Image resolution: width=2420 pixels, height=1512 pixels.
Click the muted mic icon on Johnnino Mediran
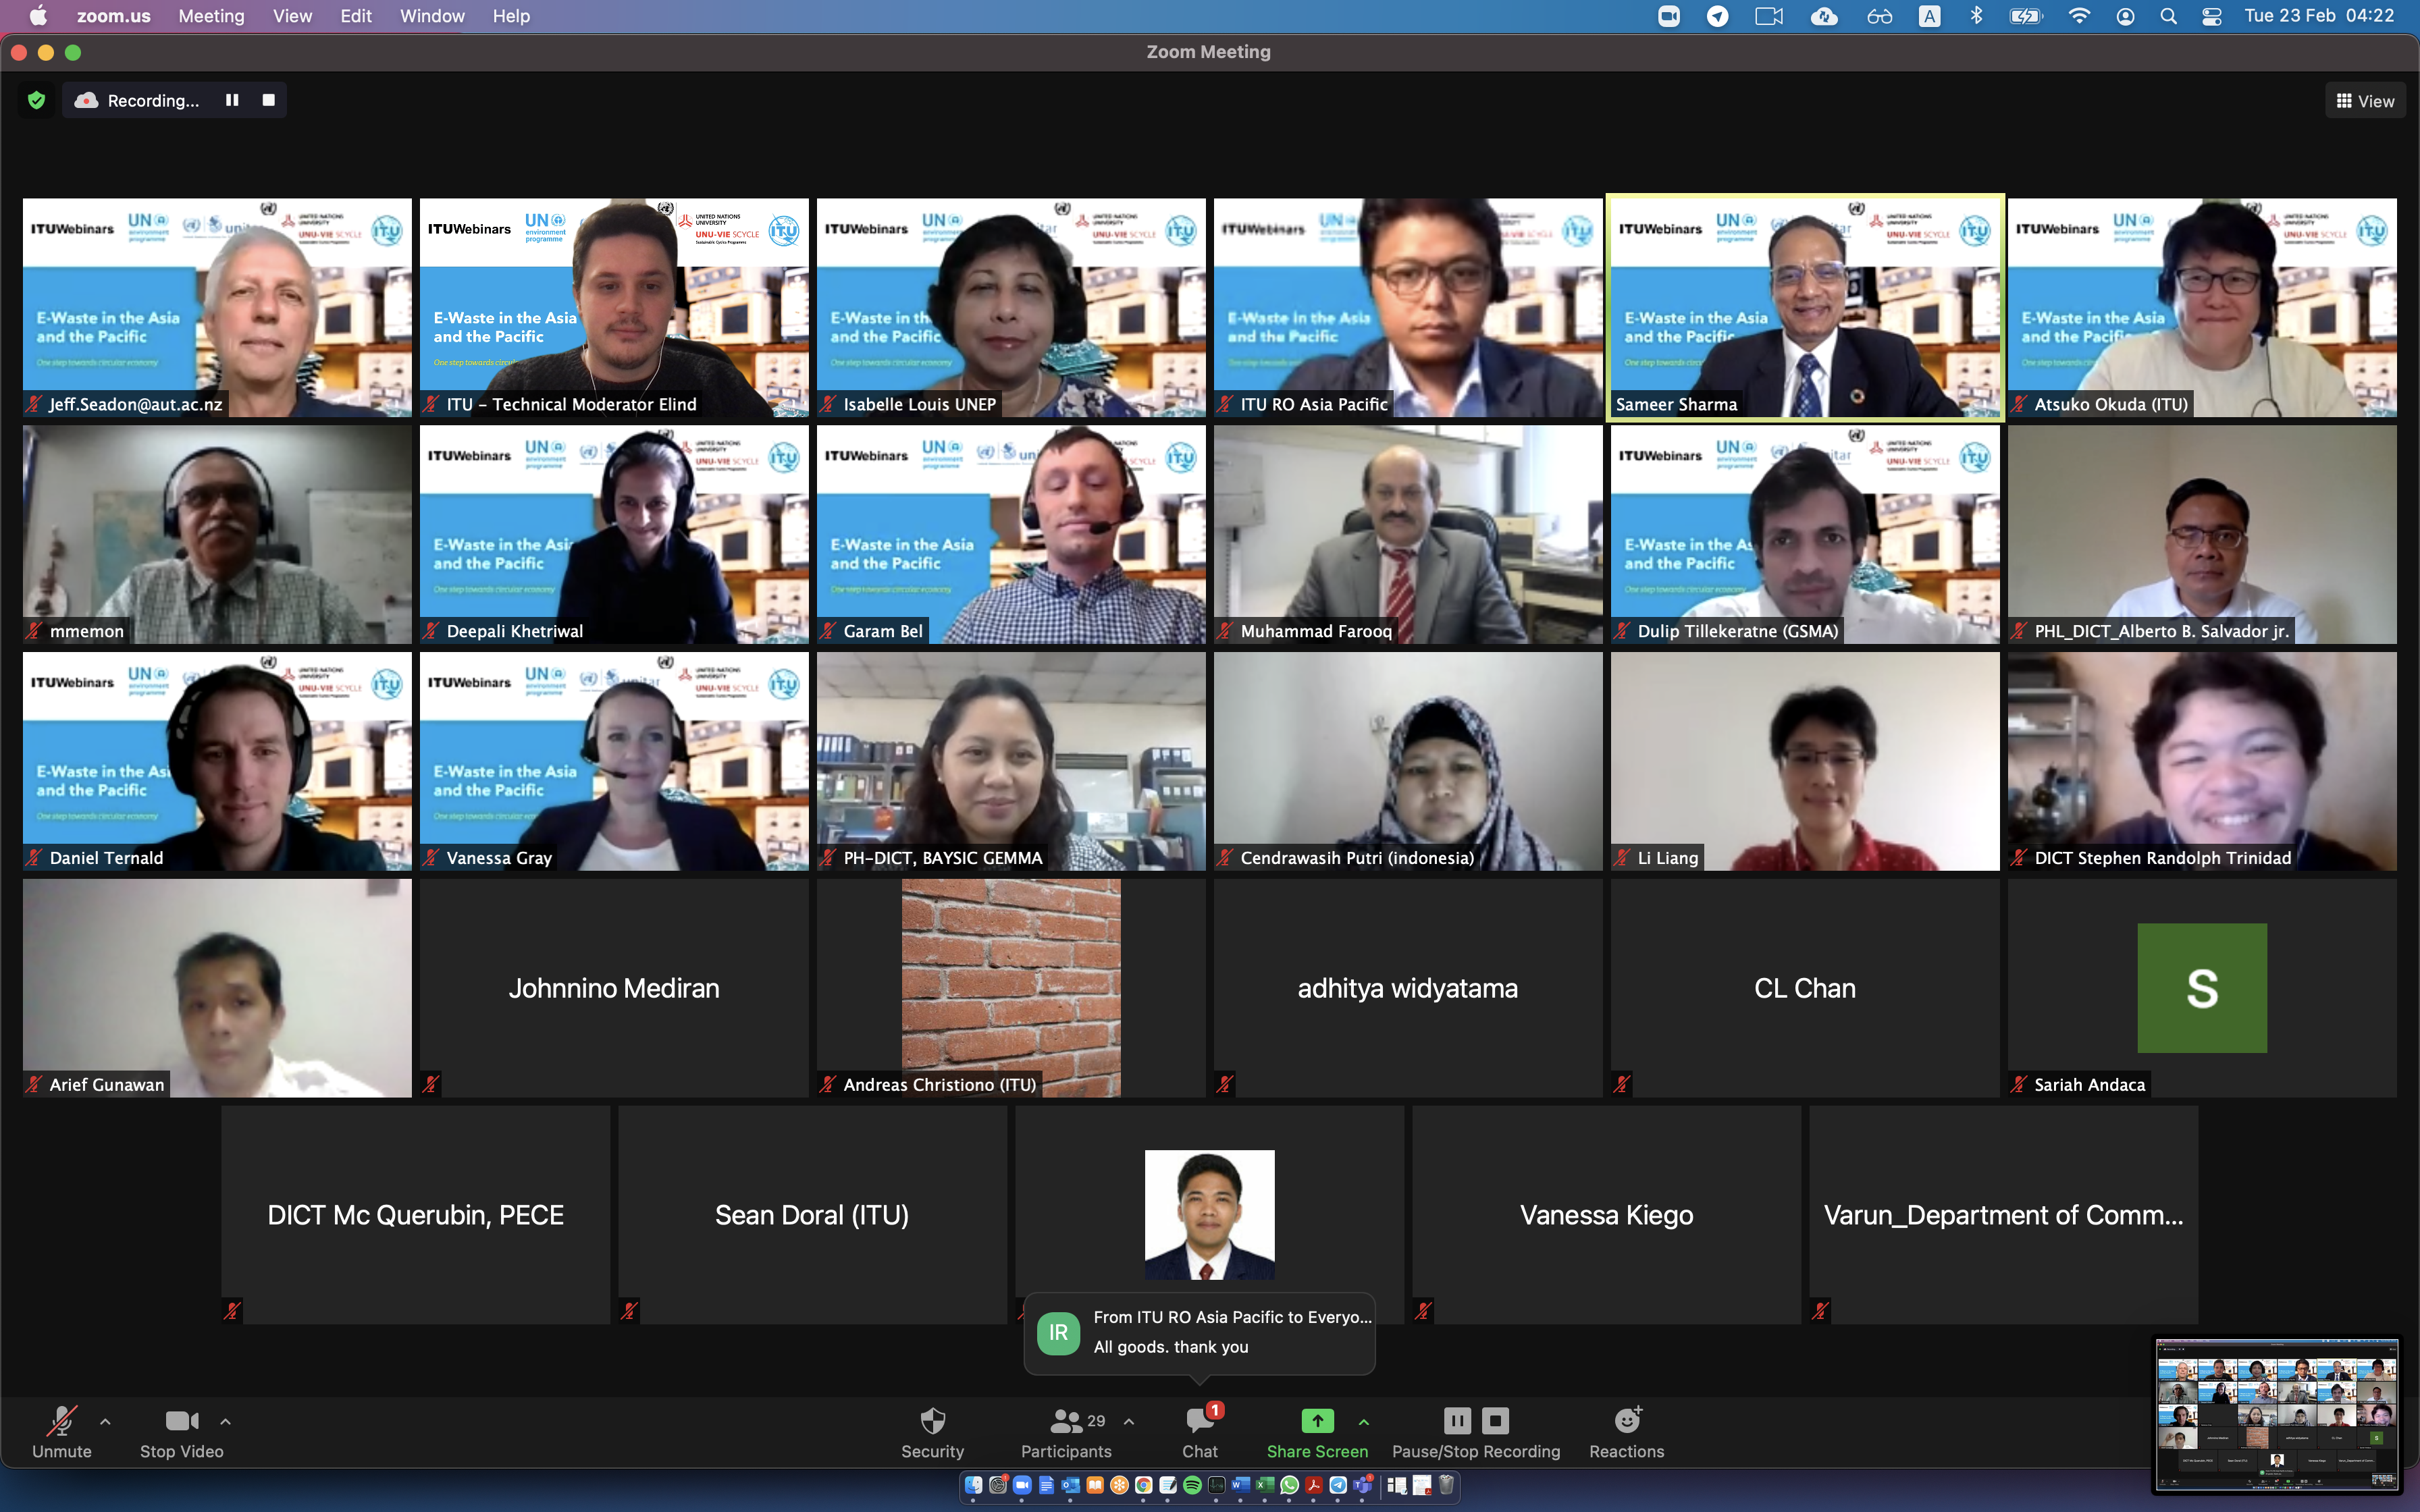pyautogui.click(x=431, y=1084)
